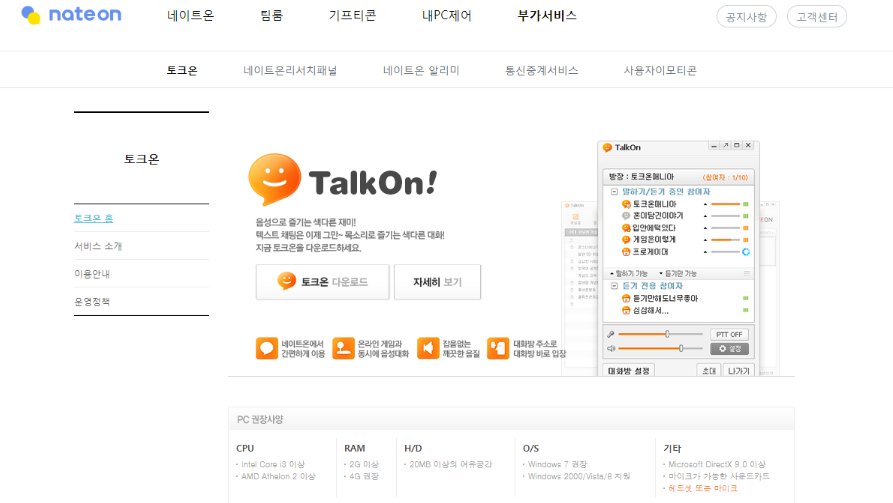The image size is (893, 503).
Task: Click the online game voice chat icon
Action: 343,348
